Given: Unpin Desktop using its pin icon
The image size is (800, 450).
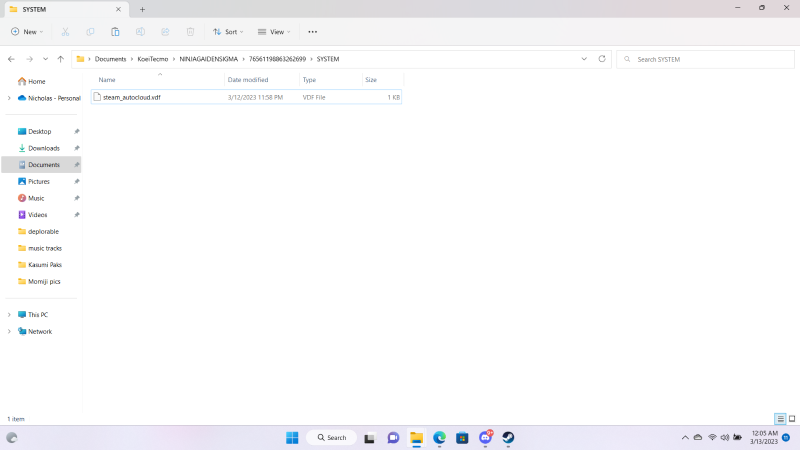Looking at the screenshot, I should [x=77, y=132].
